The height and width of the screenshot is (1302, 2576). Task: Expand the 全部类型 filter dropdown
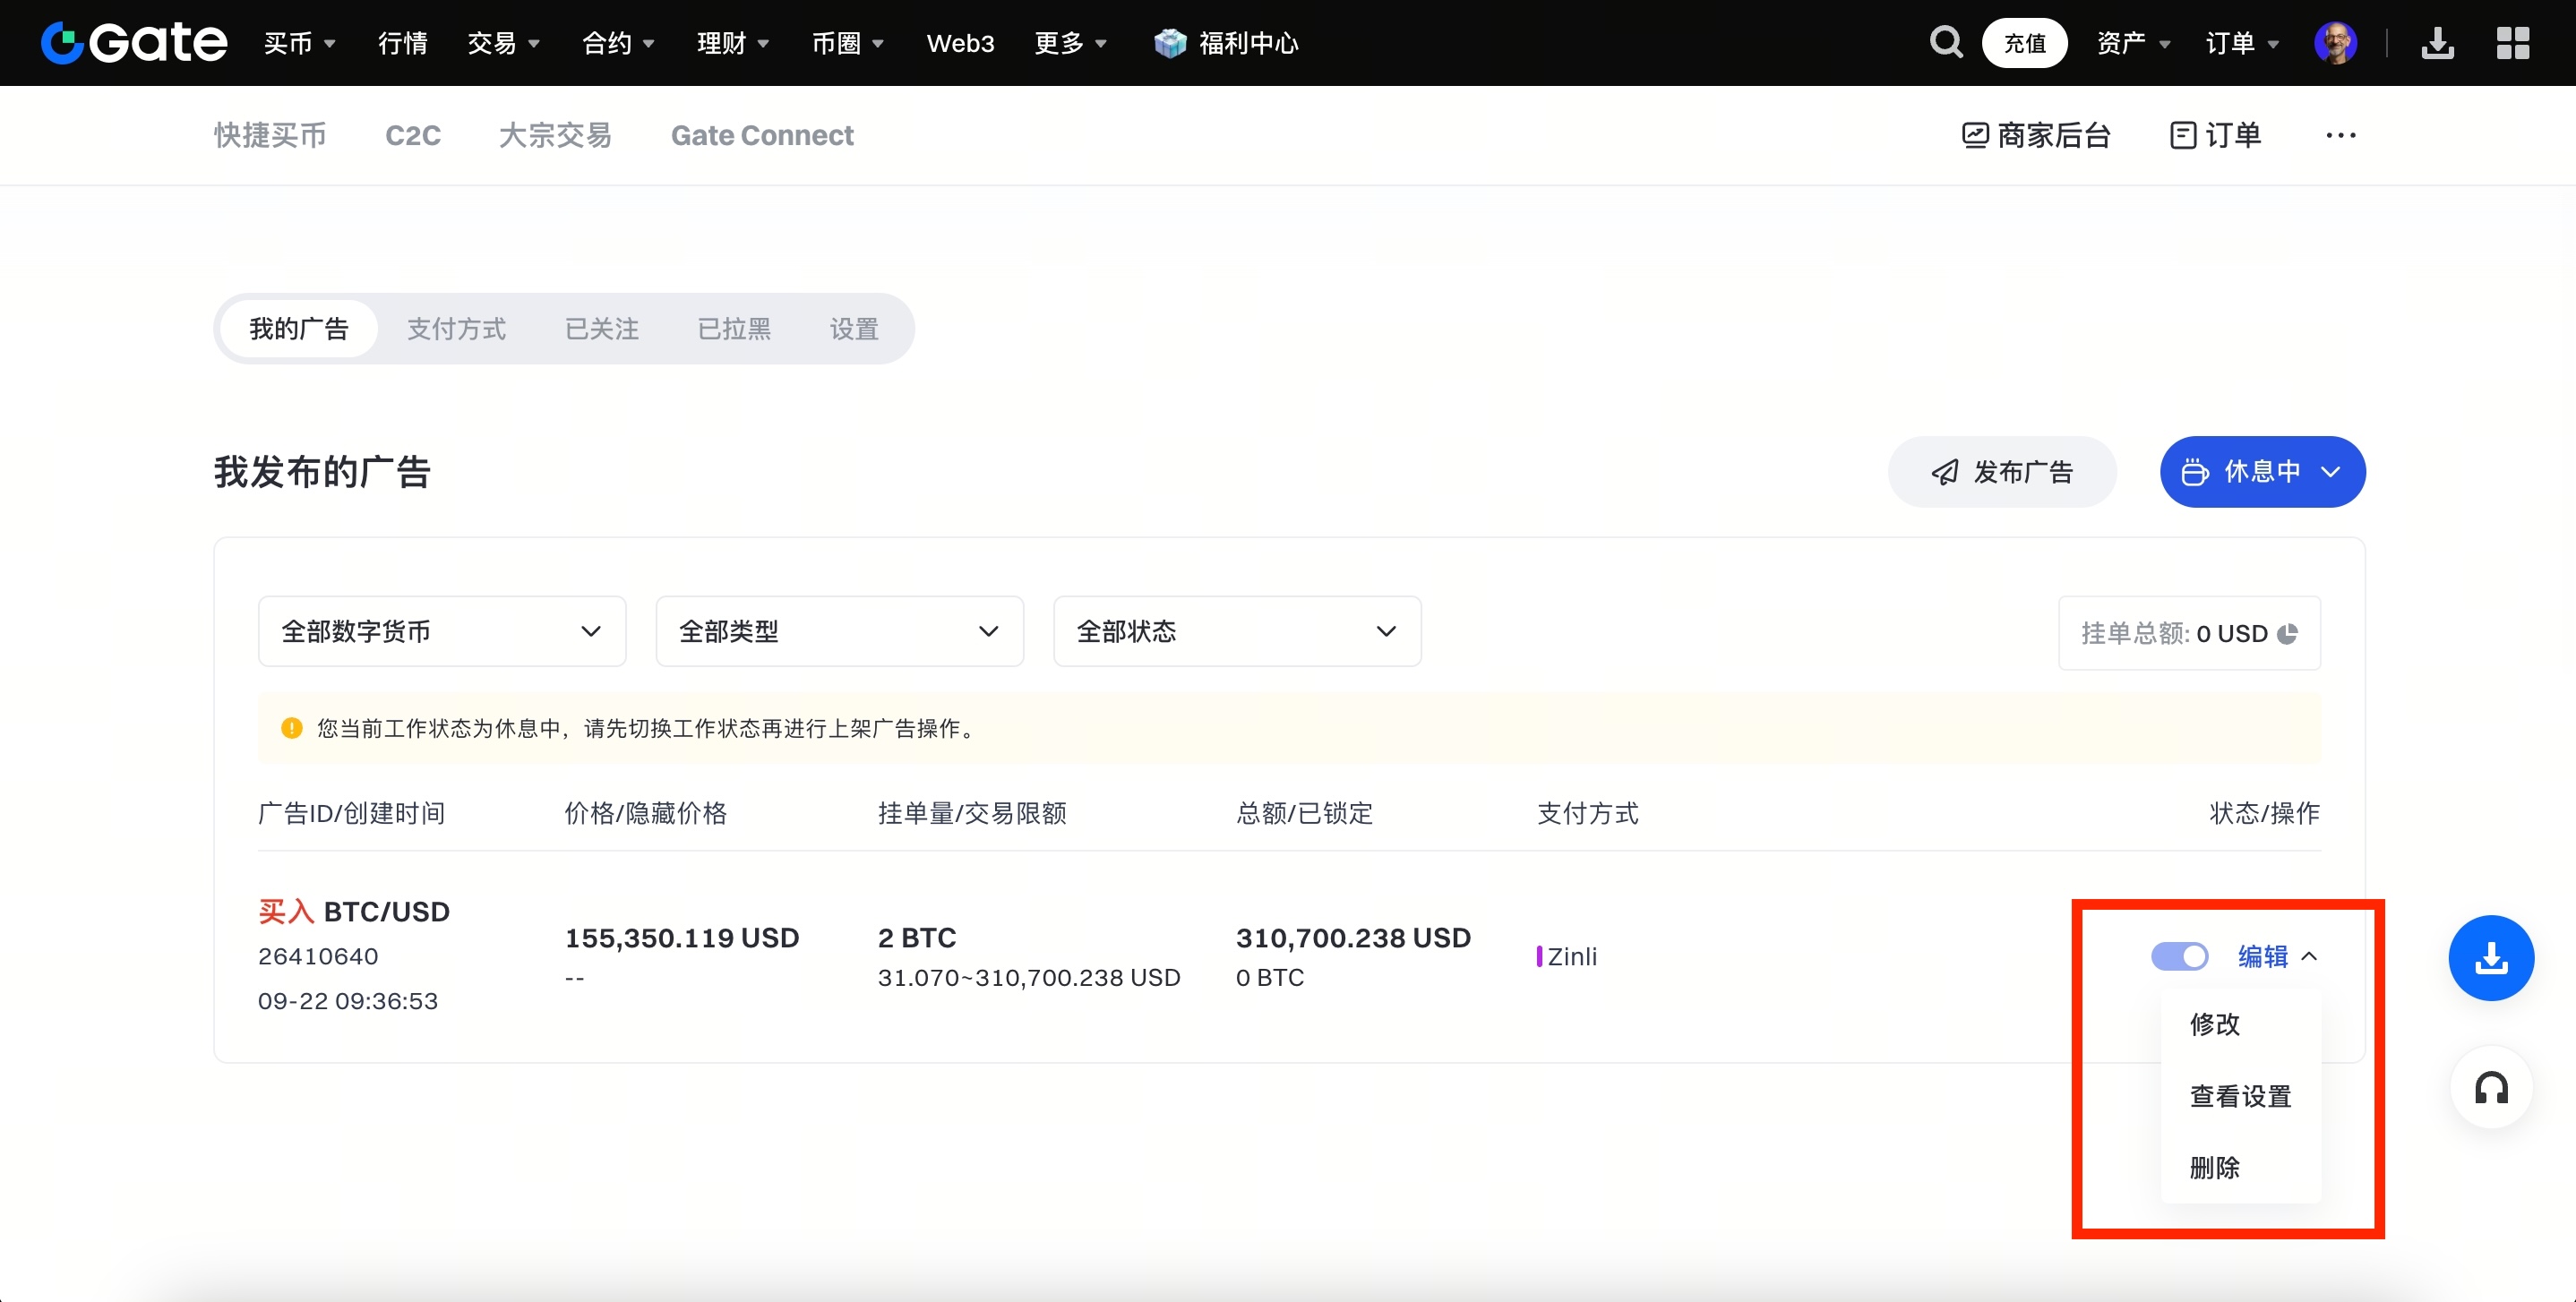tap(839, 631)
